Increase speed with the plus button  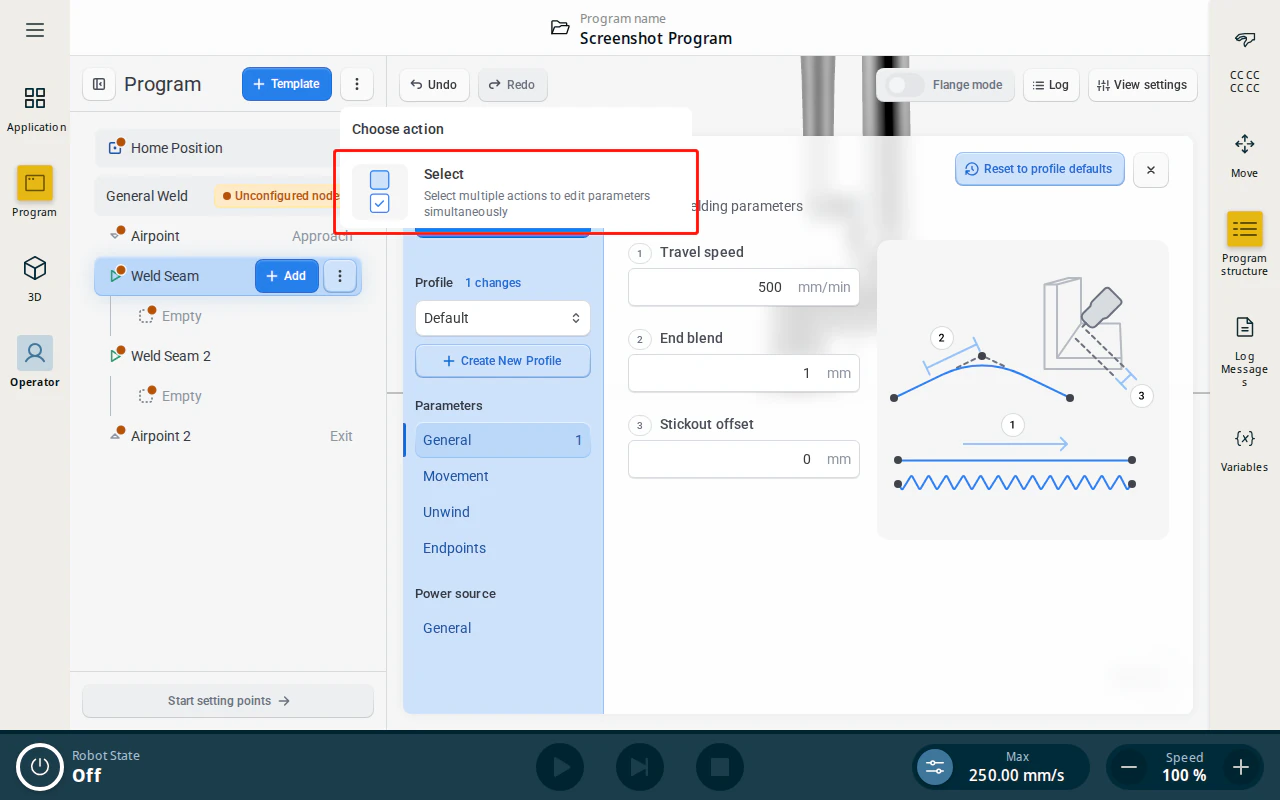point(1241,767)
